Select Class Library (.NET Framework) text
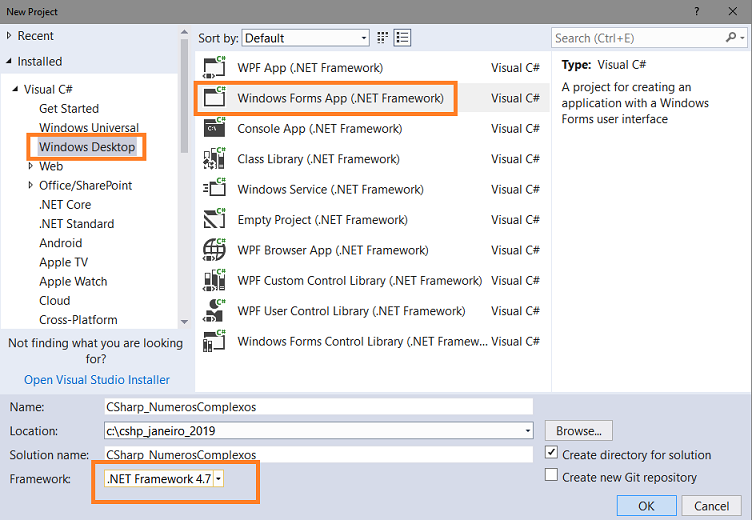This screenshot has height=520, width=752. coord(318,159)
